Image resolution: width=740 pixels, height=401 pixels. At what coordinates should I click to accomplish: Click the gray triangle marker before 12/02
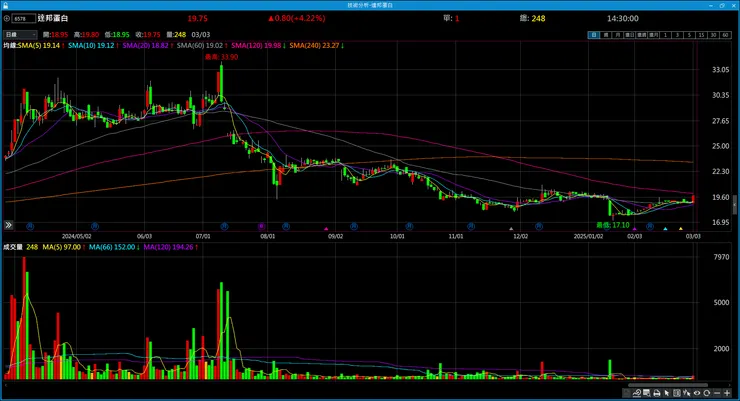point(511,229)
